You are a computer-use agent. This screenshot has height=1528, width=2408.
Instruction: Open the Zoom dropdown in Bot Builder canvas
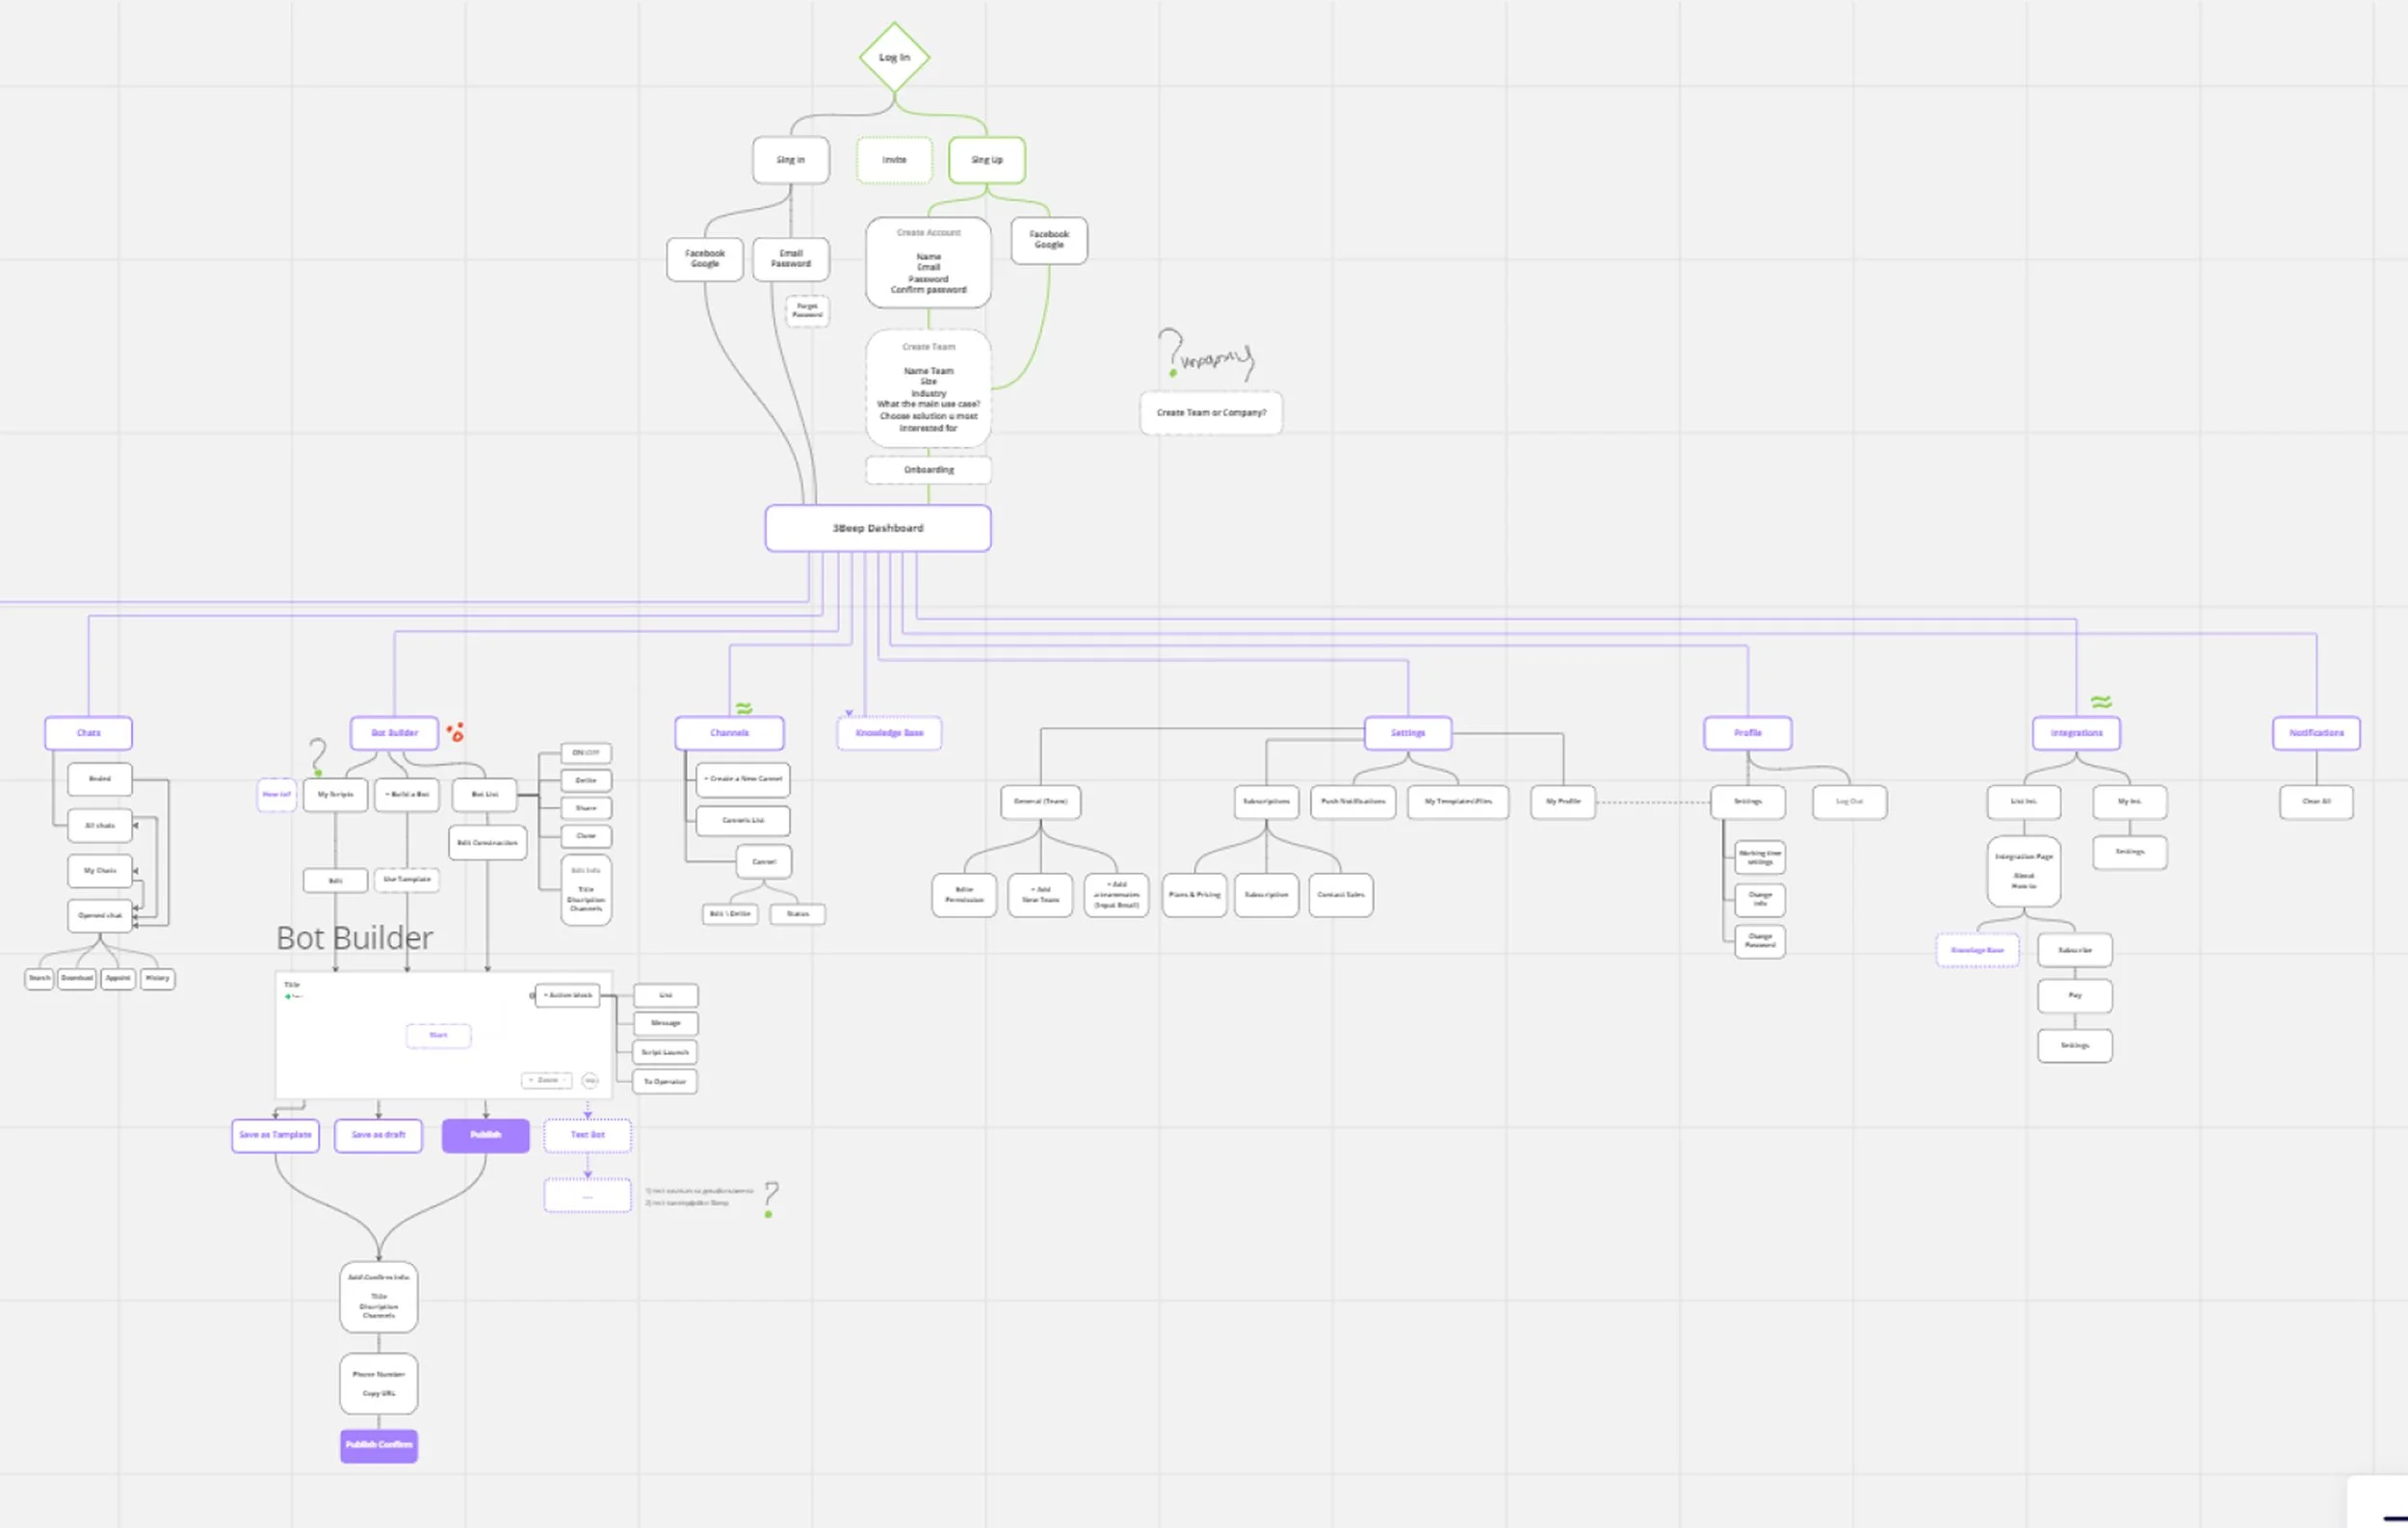tap(547, 1080)
